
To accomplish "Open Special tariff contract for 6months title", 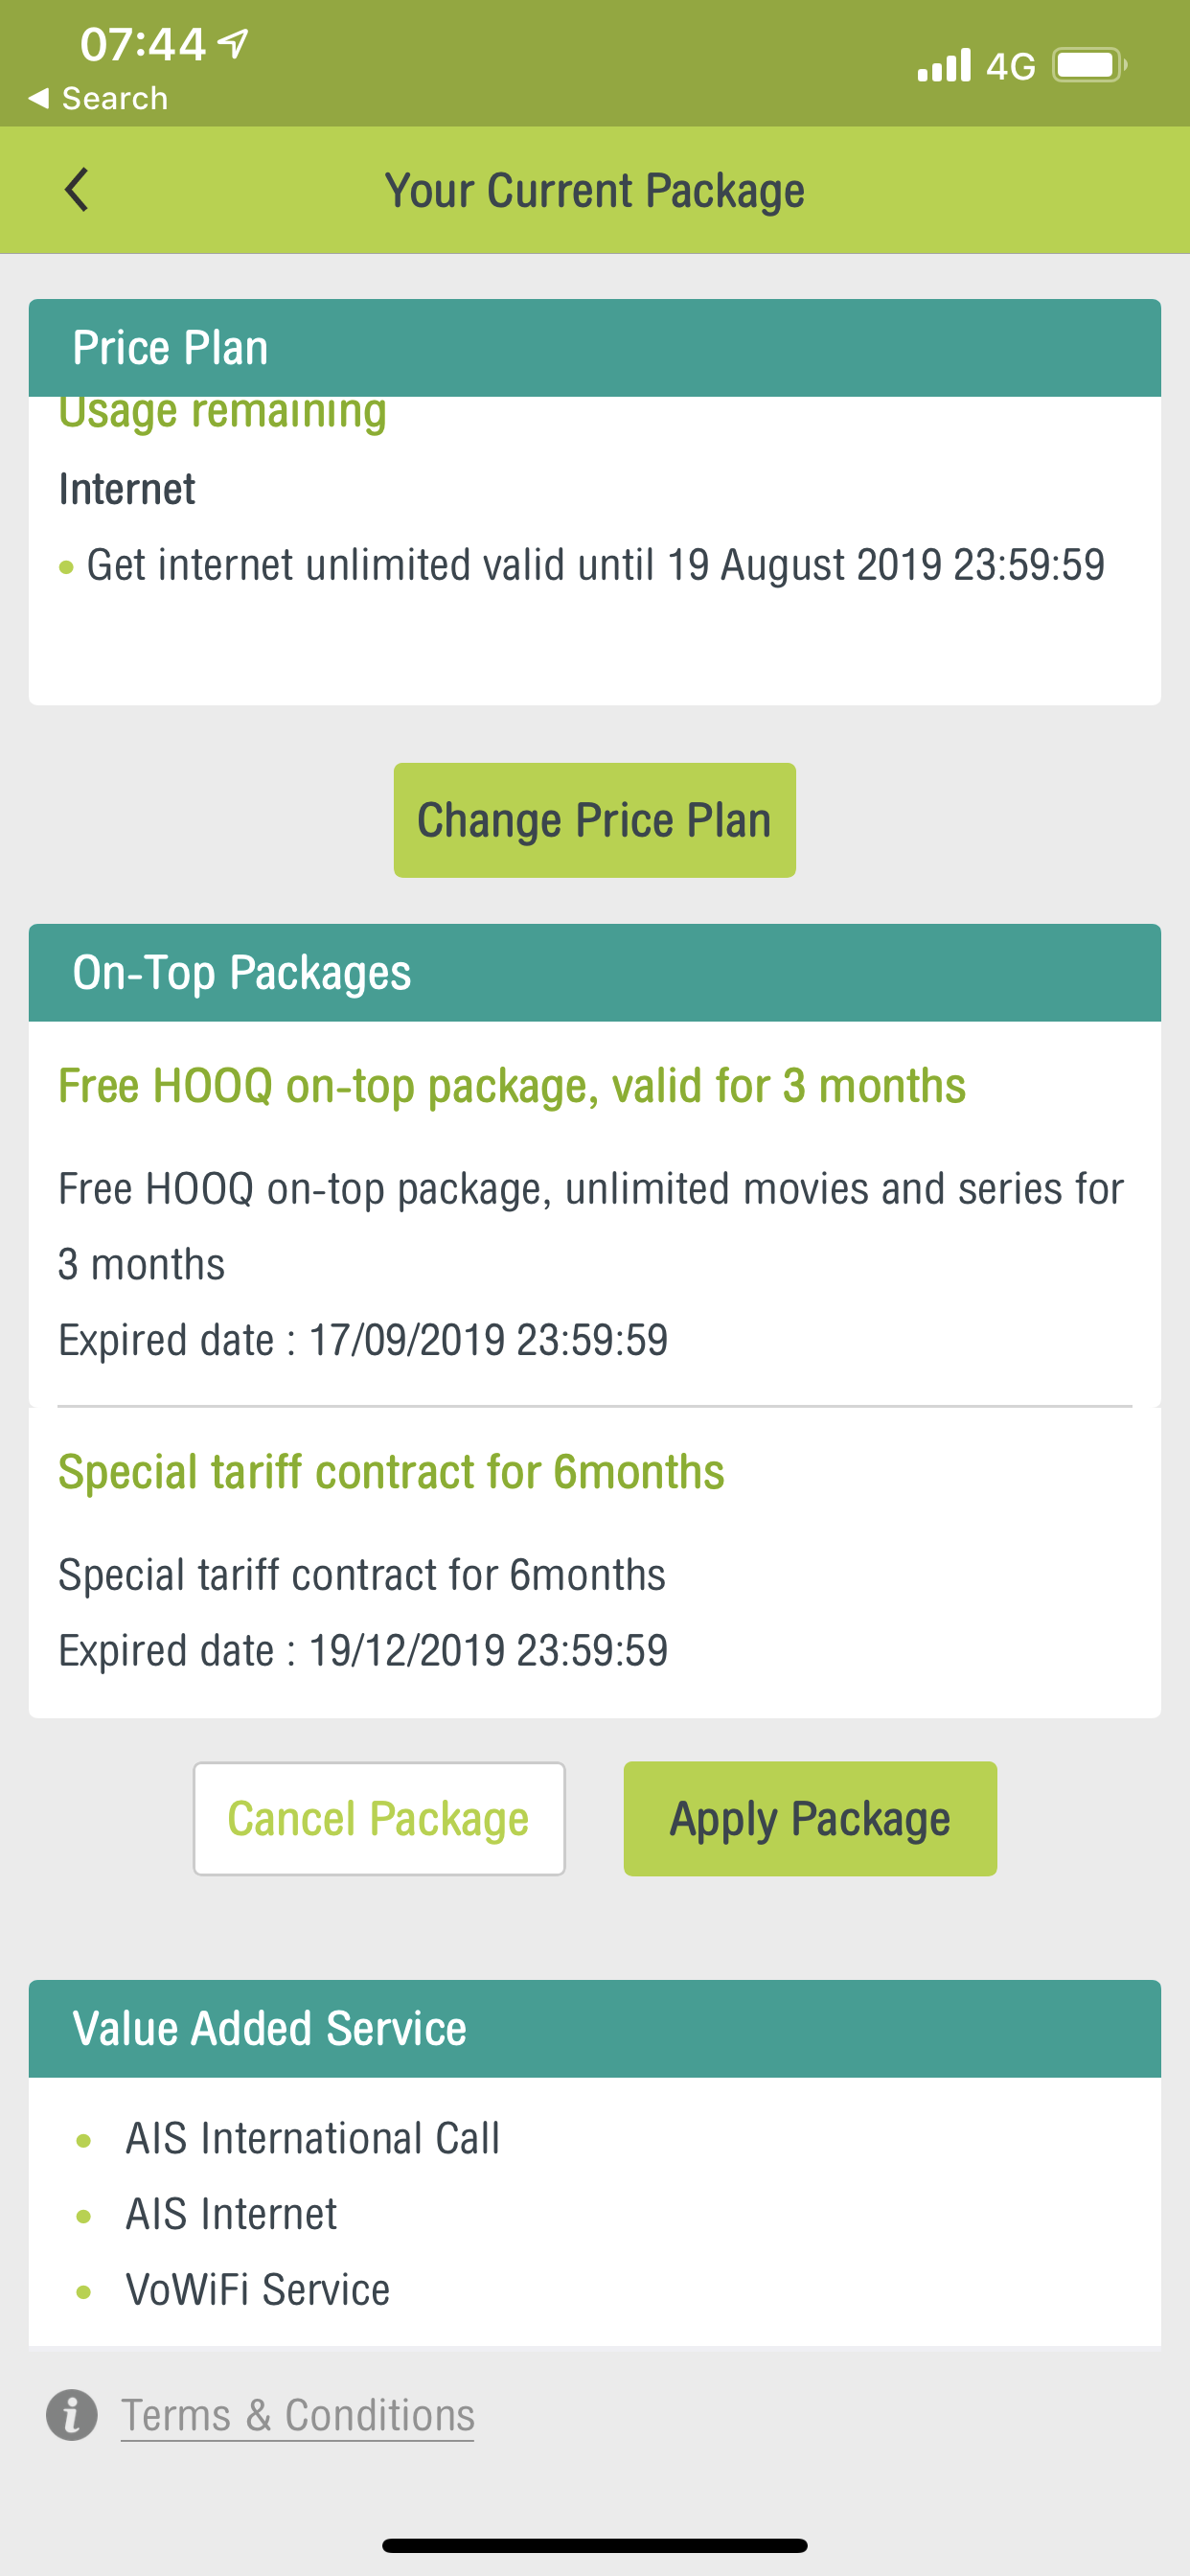I will point(391,1472).
